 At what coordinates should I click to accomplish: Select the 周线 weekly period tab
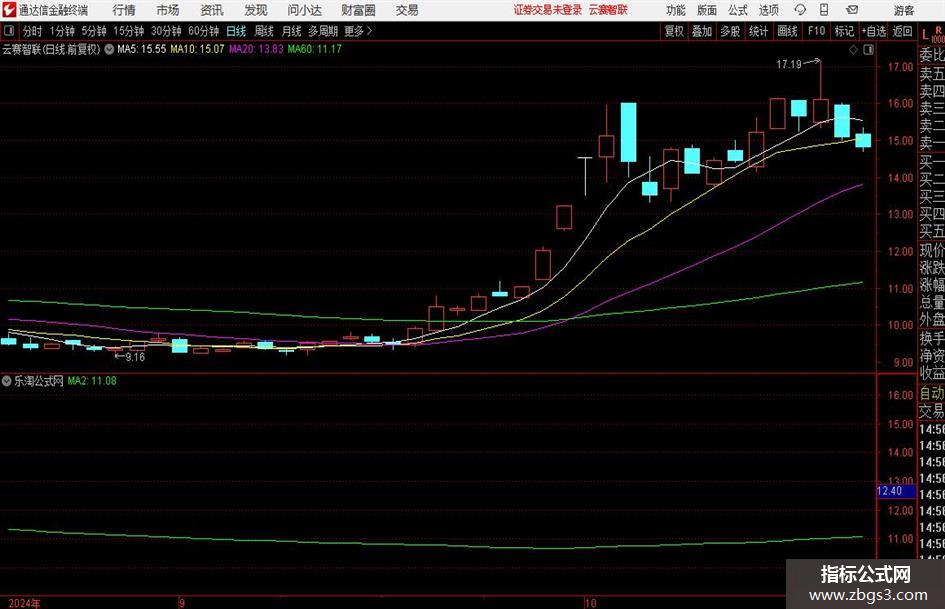tap(264, 31)
